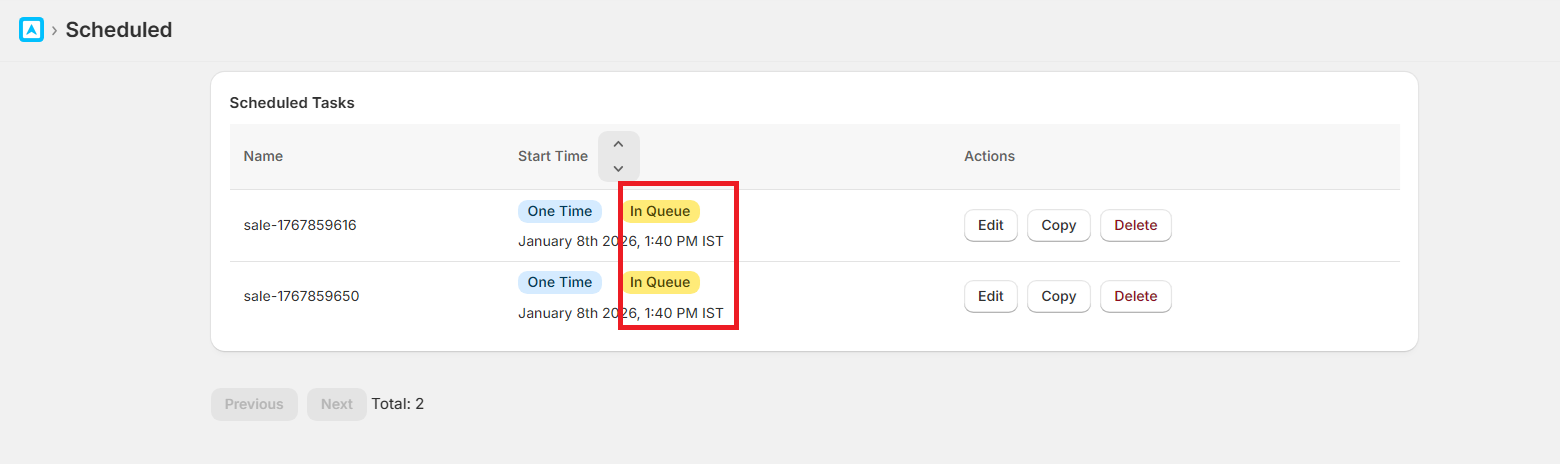This screenshot has width=1560, height=464.
Task: Toggle the Start Time sort arrows
Action: 618,156
